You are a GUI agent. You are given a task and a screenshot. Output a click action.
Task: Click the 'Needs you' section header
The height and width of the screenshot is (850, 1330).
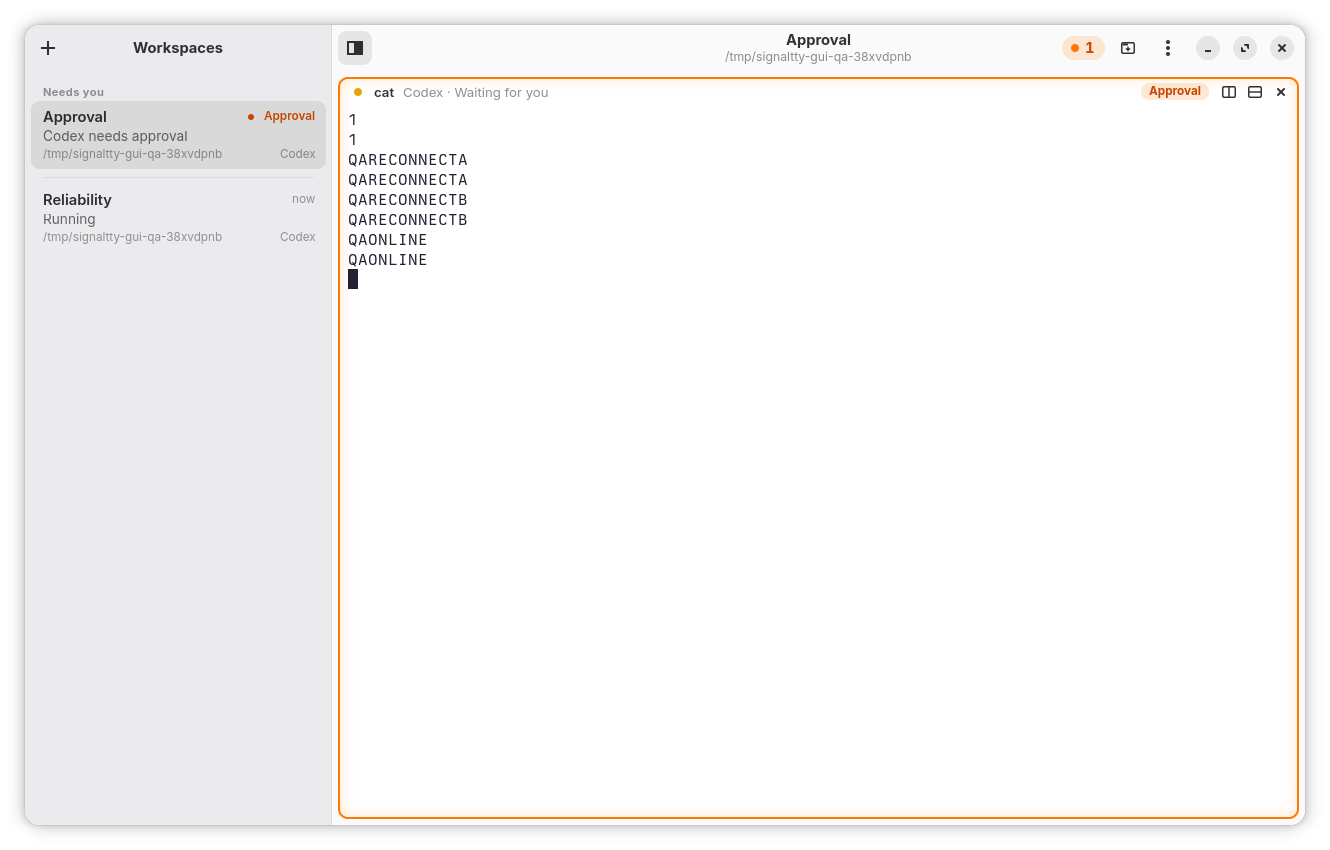73,92
